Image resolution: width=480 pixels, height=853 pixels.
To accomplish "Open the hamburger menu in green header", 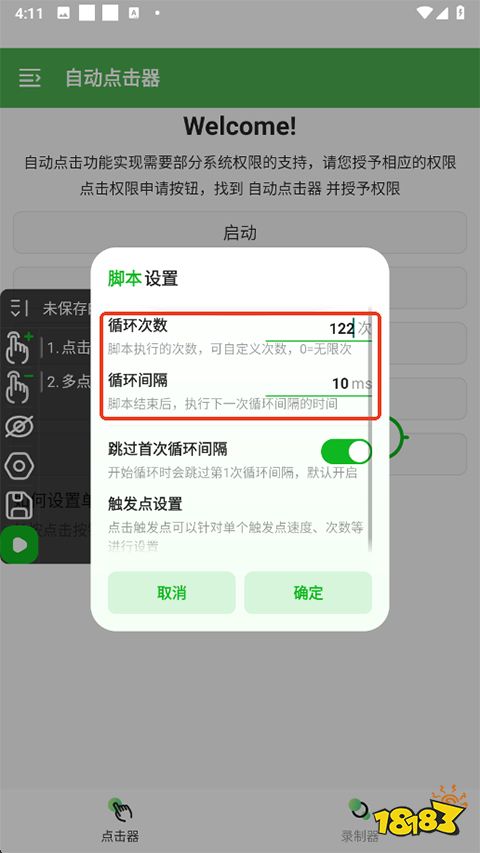I will click(x=29, y=78).
